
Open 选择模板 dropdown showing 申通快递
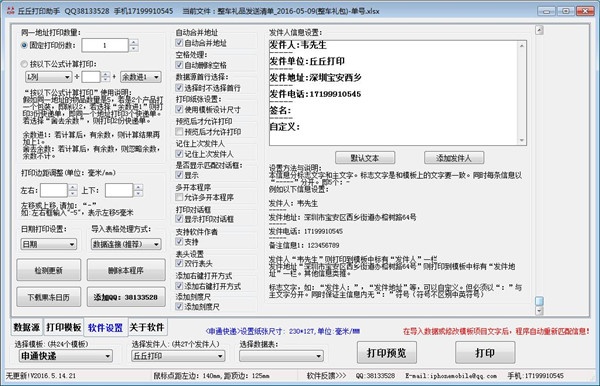pyautogui.click(x=65, y=356)
